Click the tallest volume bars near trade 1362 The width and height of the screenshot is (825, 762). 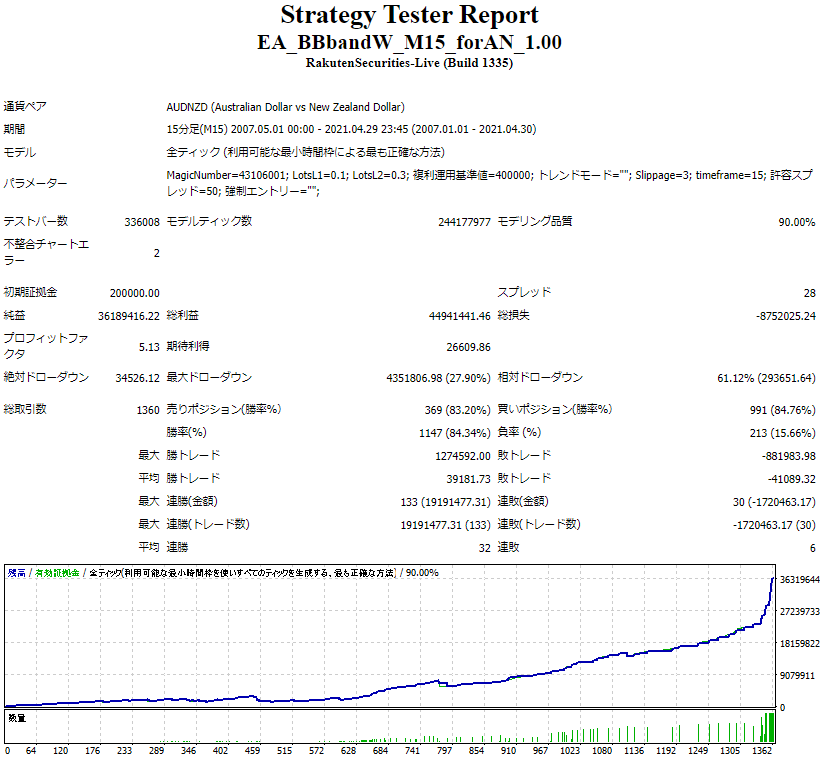pyautogui.click(x=769, y=727)
